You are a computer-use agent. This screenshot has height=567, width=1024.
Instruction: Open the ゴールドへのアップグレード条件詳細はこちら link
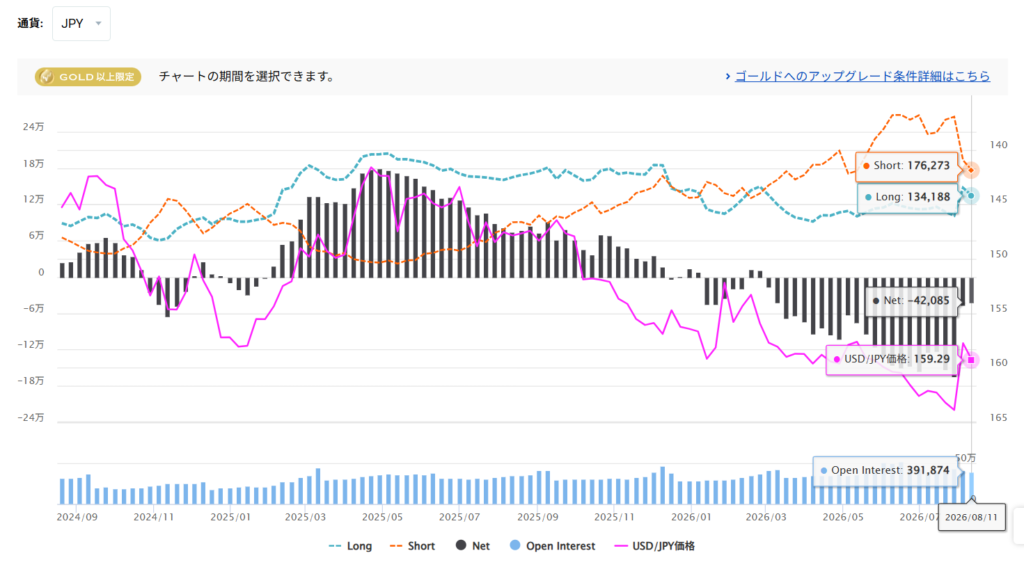pos(862,76)
